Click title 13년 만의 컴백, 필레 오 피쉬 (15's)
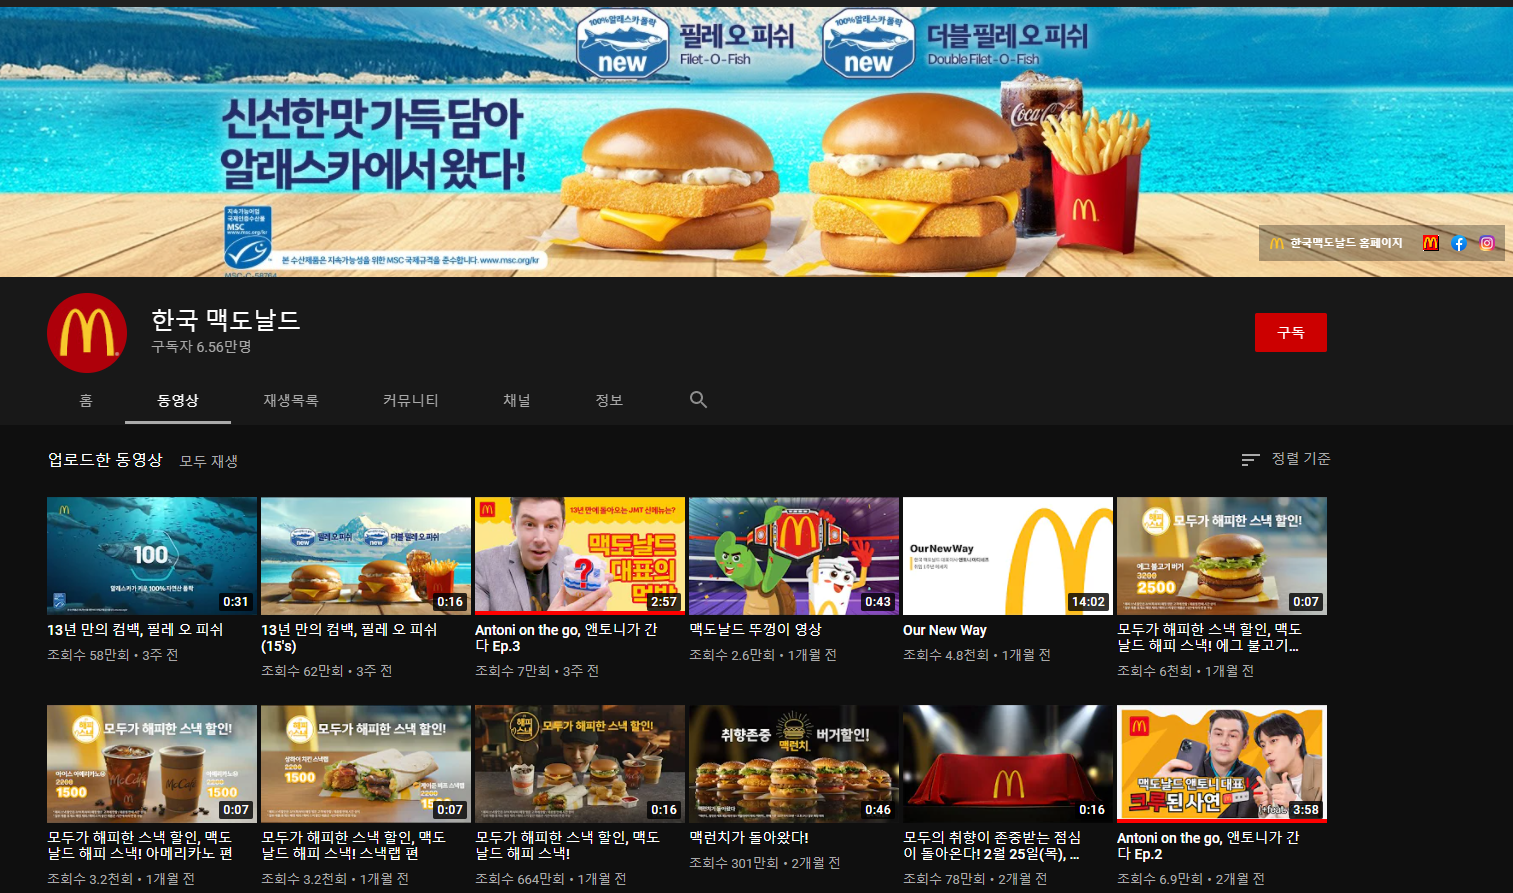 click(x=349, y=638)
